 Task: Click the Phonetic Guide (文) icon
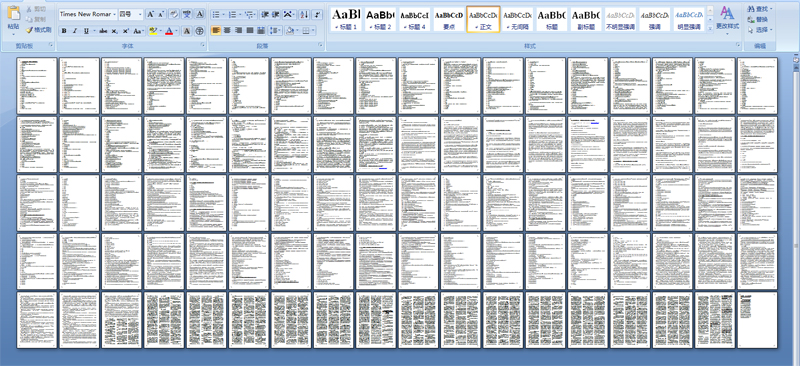187,14
